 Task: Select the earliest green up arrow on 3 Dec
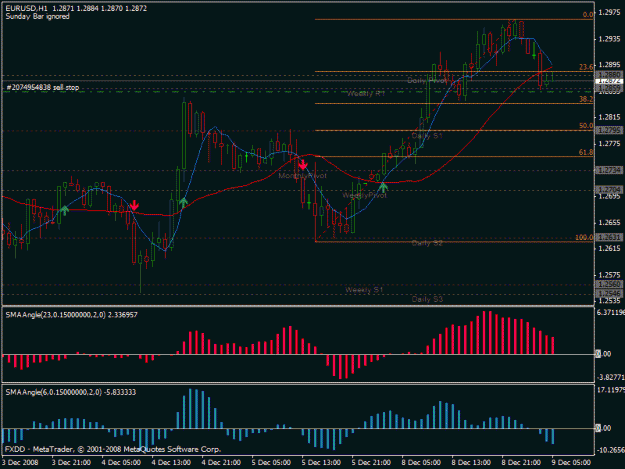64,210
